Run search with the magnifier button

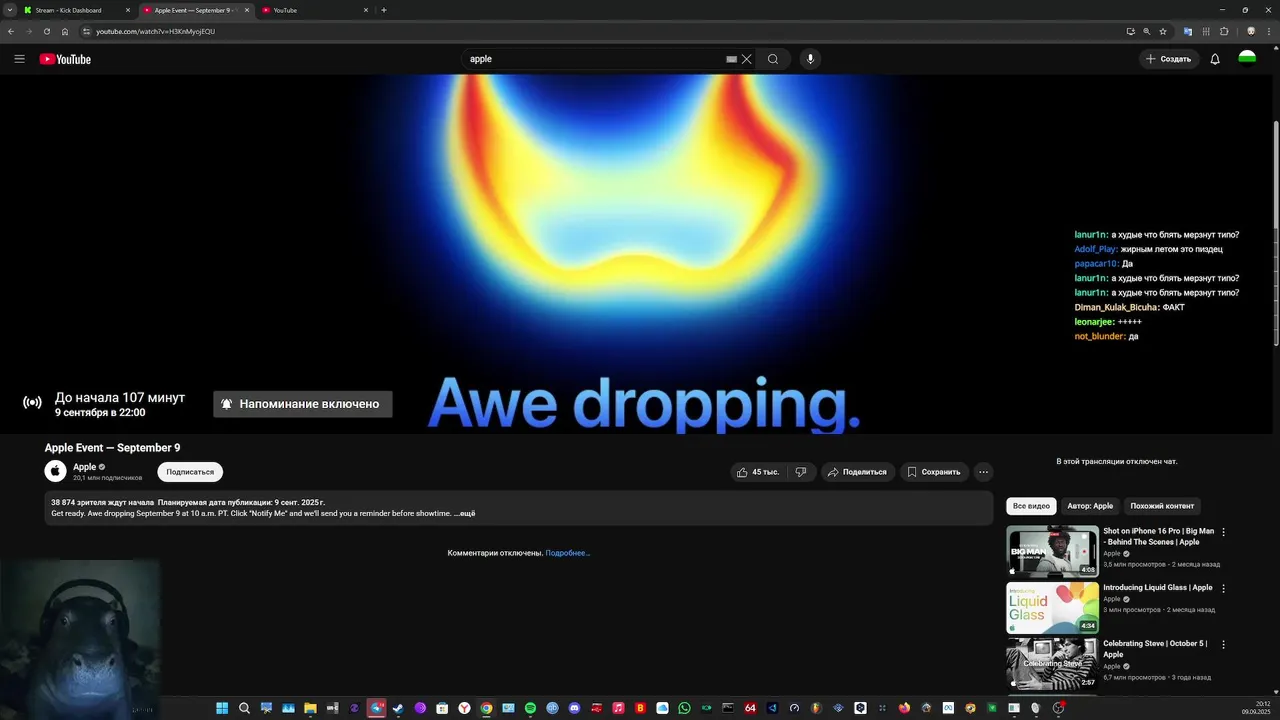tap(773, 59)
